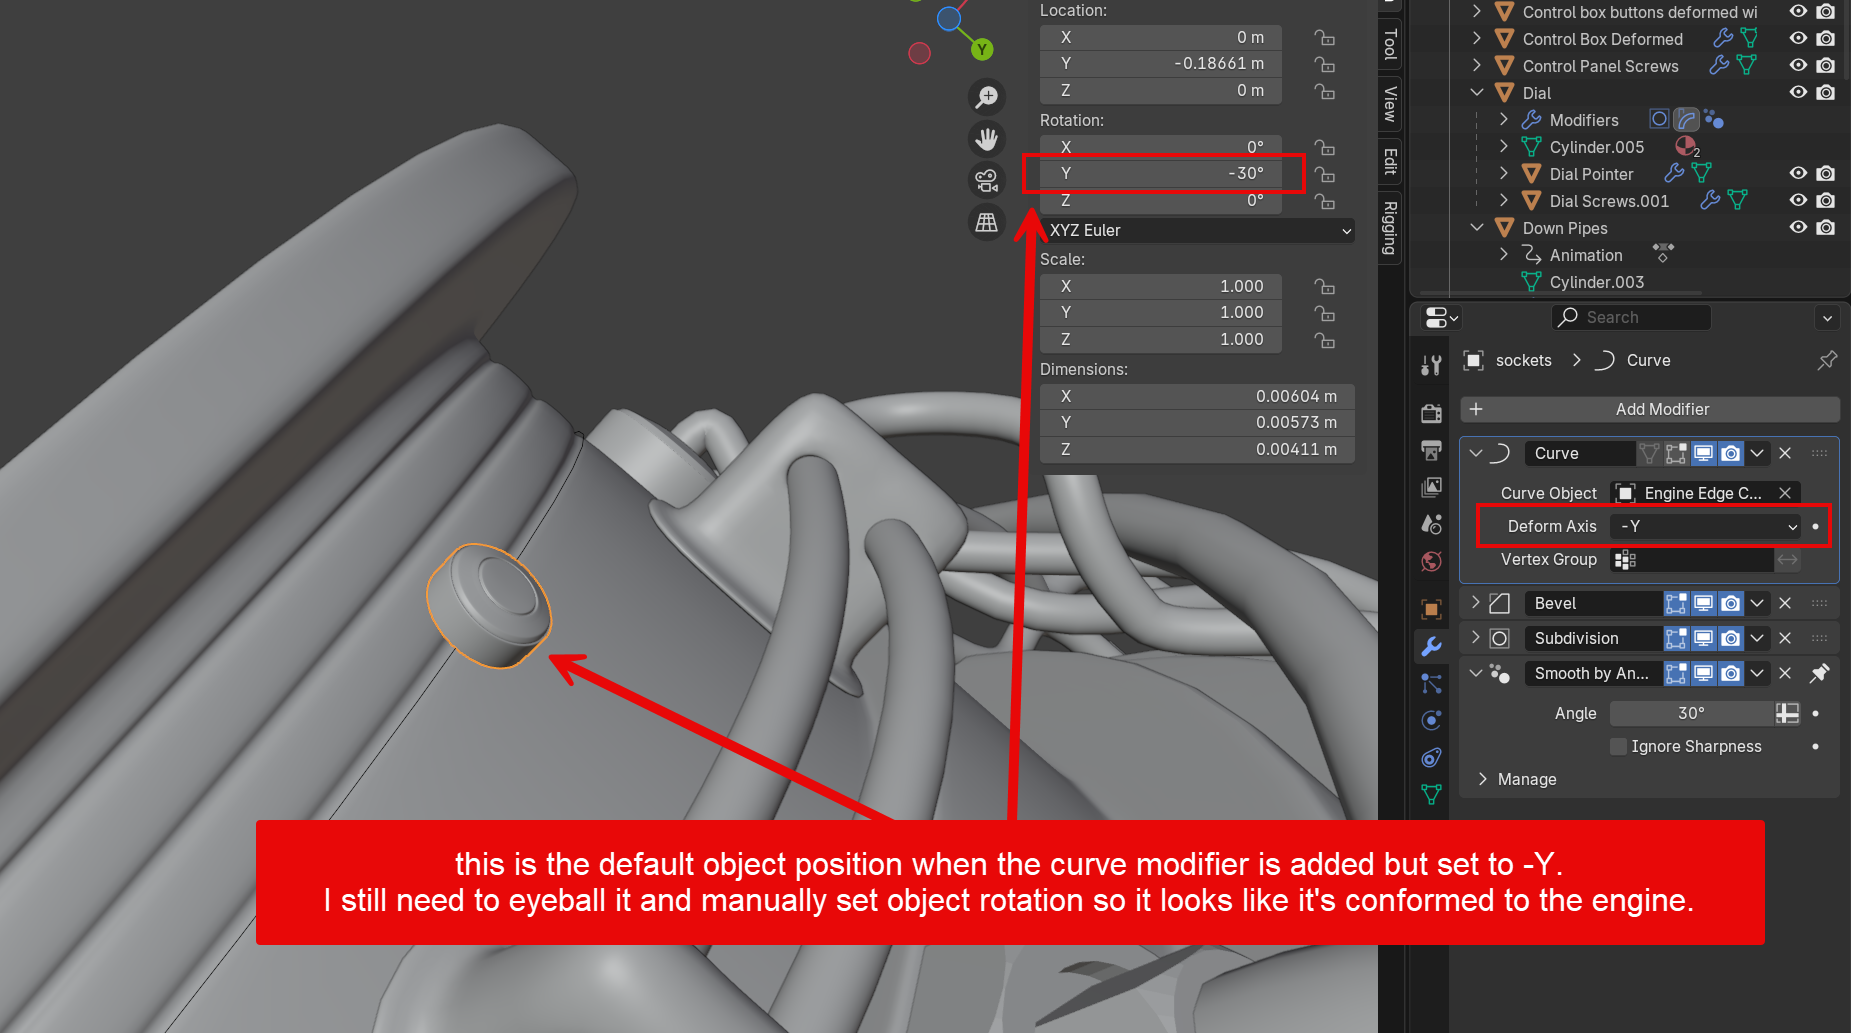1851x1033 pixels.
Task: Select the pan view hand icon
Action: tap(987, 139)
